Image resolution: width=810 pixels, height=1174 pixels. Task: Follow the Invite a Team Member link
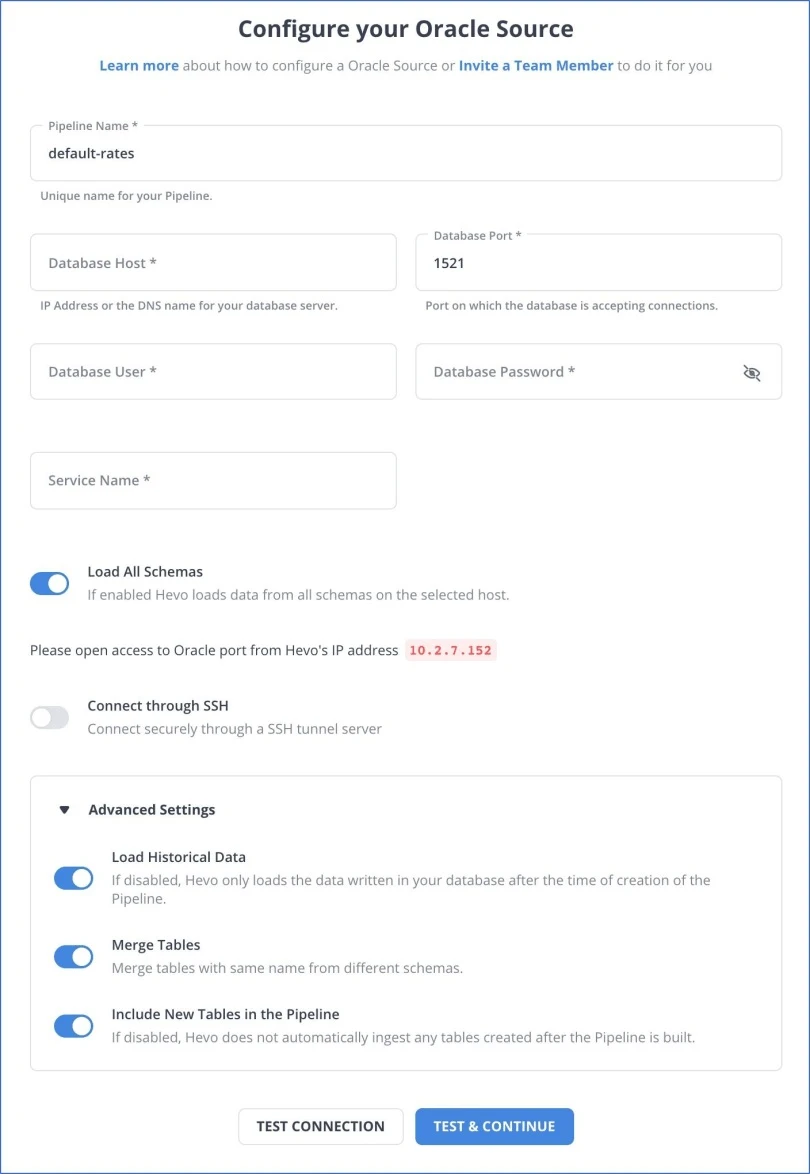(x=536, y=66)
